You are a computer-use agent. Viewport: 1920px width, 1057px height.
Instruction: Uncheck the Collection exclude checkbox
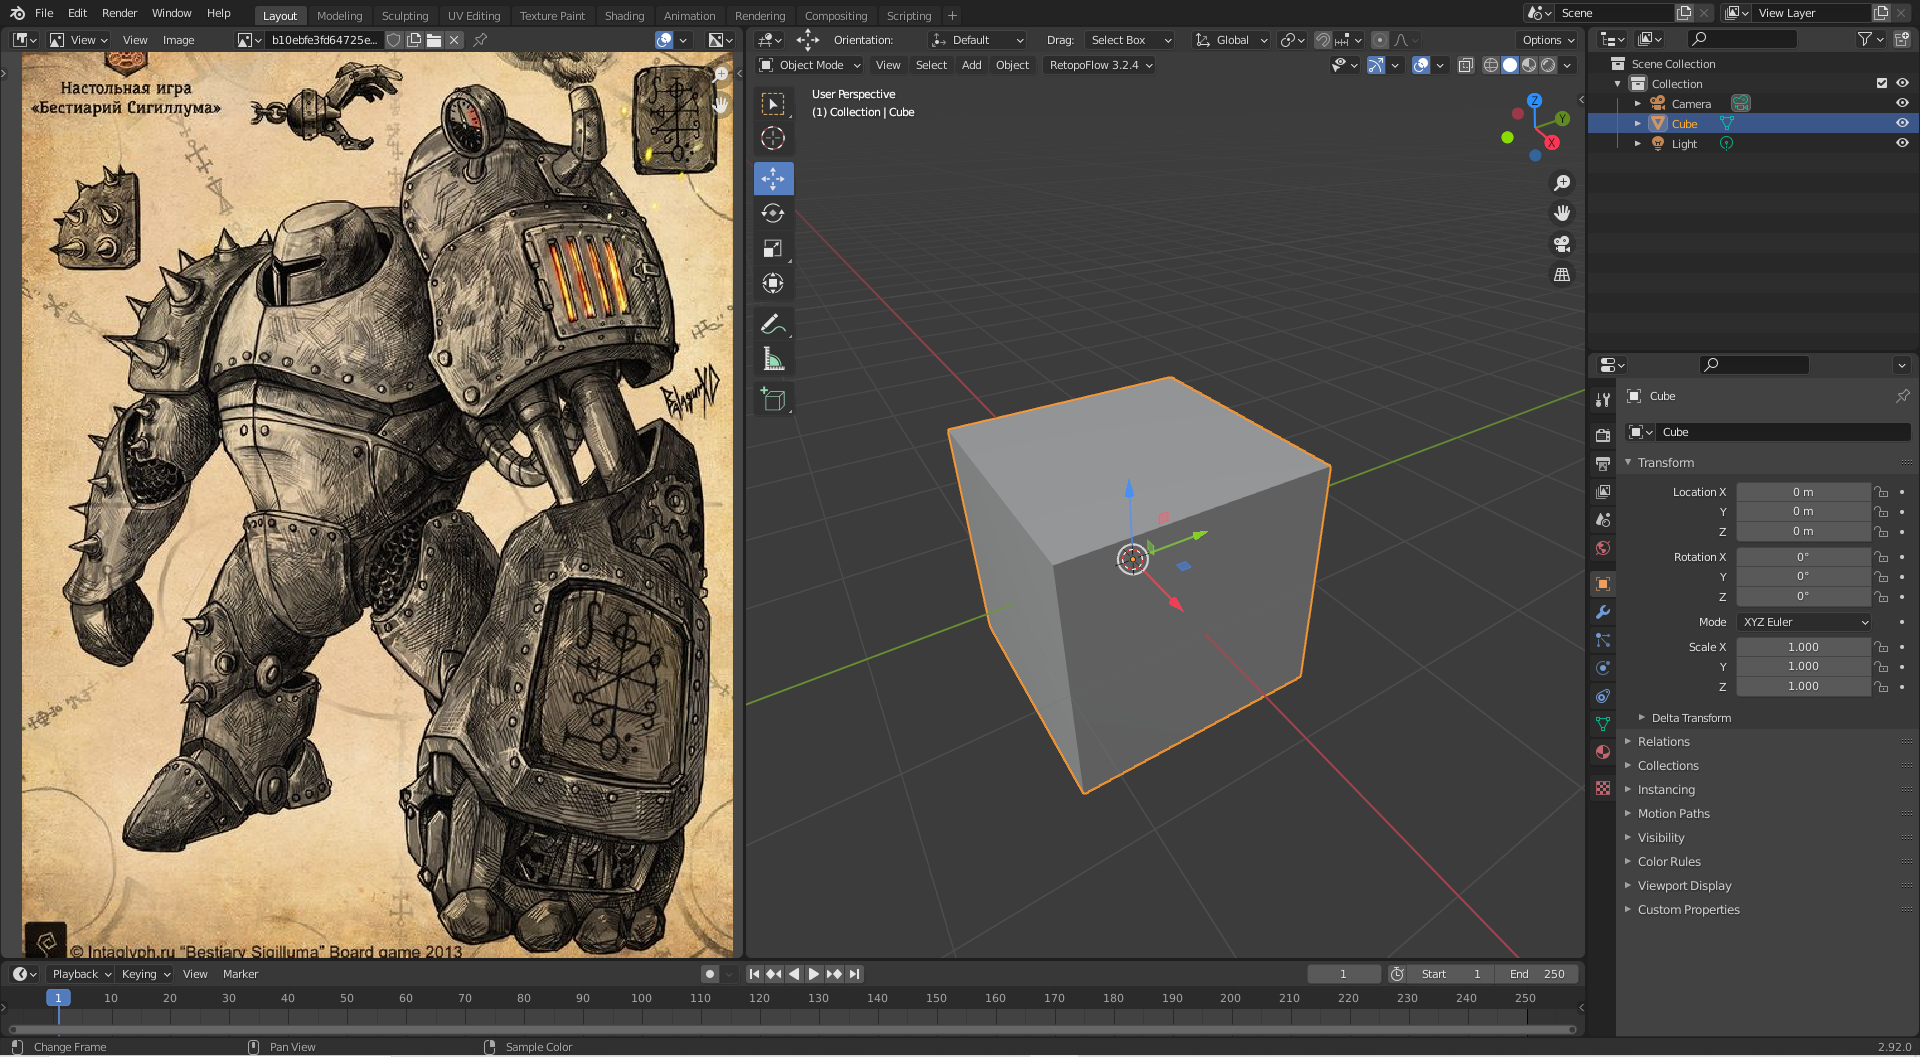click(1882, 83)
